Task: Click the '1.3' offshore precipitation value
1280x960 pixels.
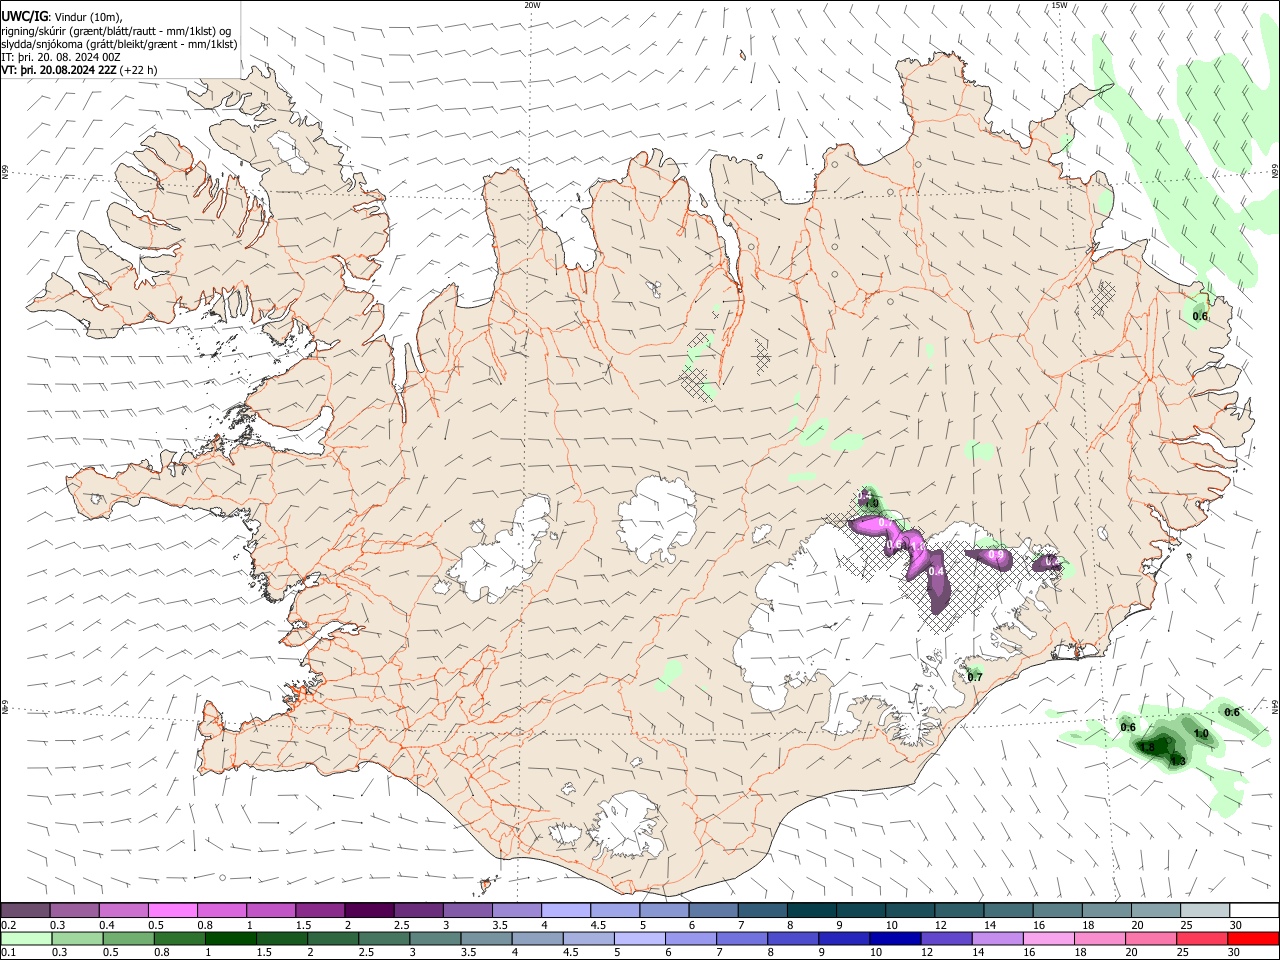Action: (1178, 762)
